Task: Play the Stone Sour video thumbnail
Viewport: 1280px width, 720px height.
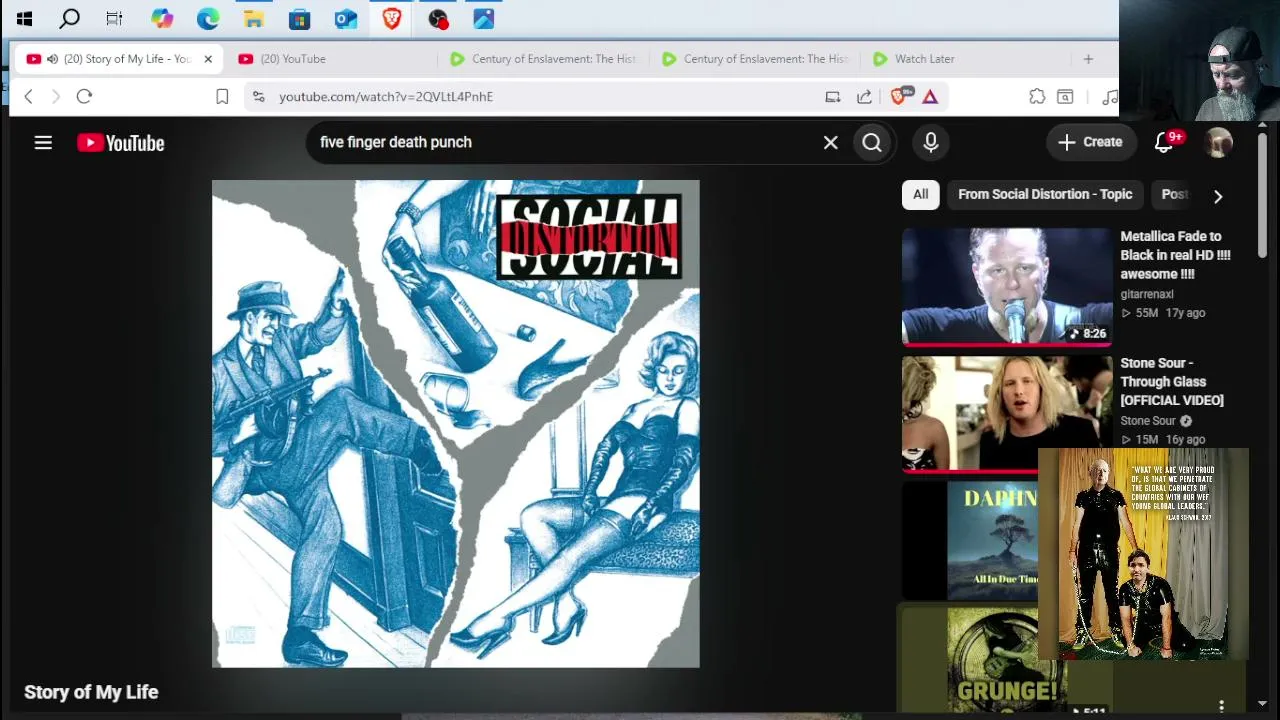Action: (x=1007, y=413)
